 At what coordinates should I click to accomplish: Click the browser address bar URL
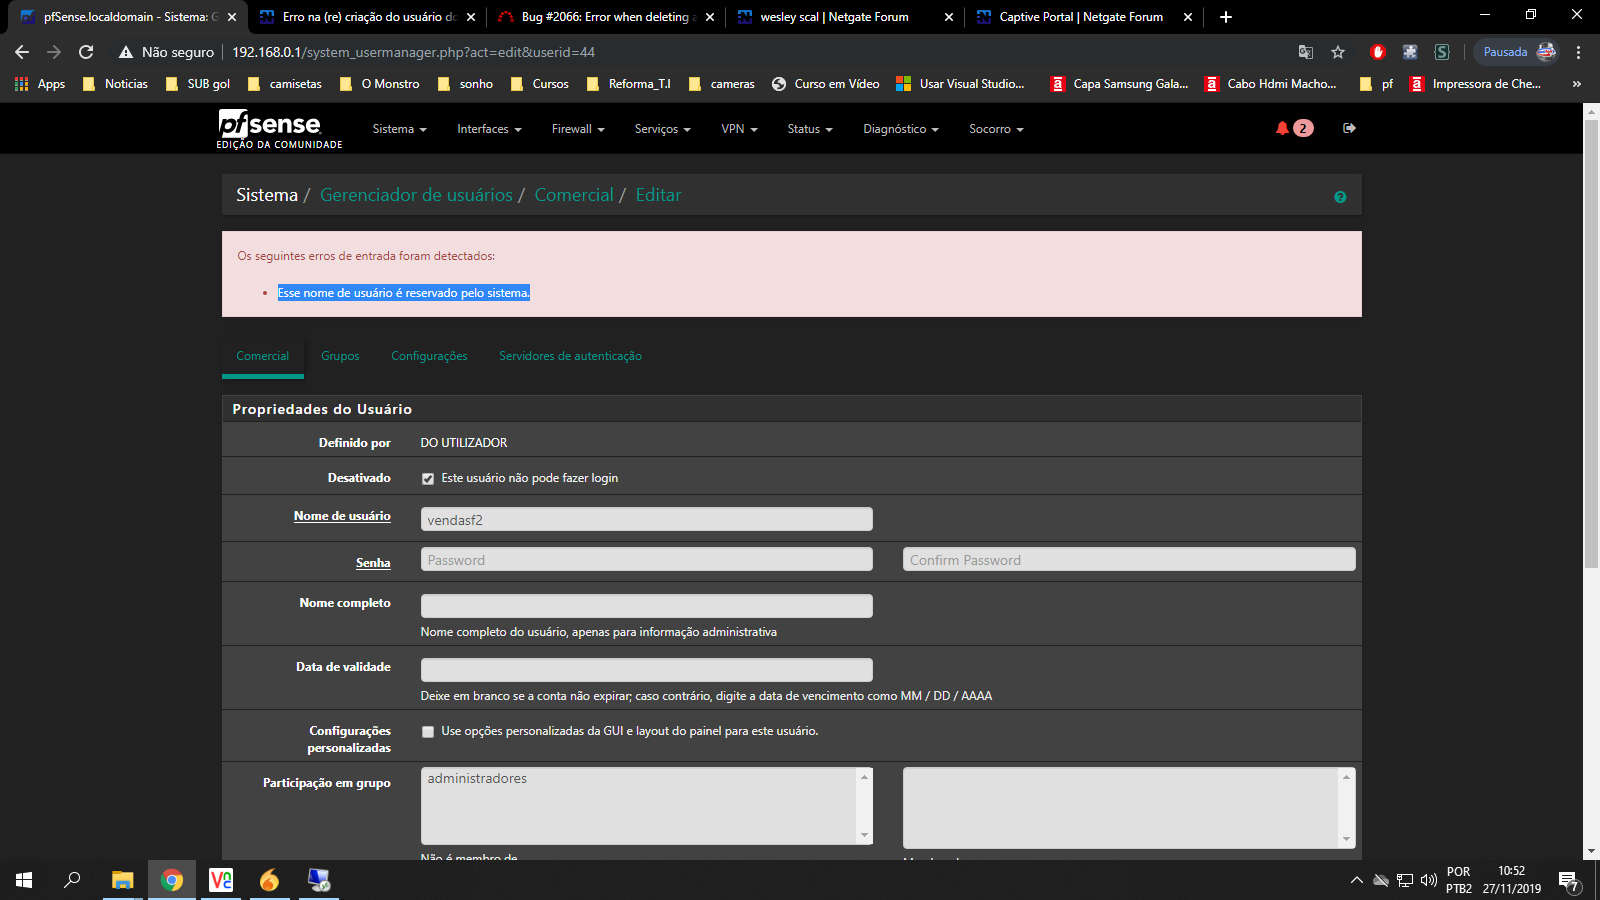[413, 52]
